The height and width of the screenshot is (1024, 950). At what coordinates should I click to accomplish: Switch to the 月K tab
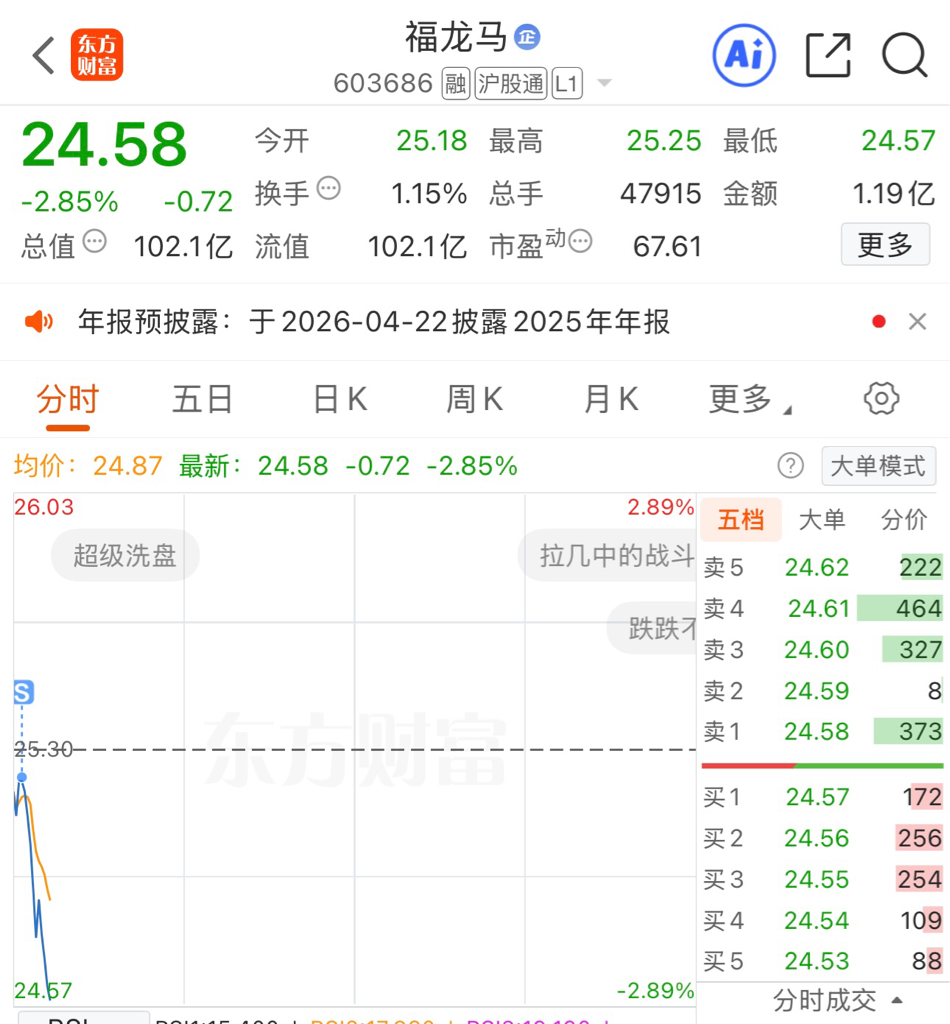pos(611,400)
